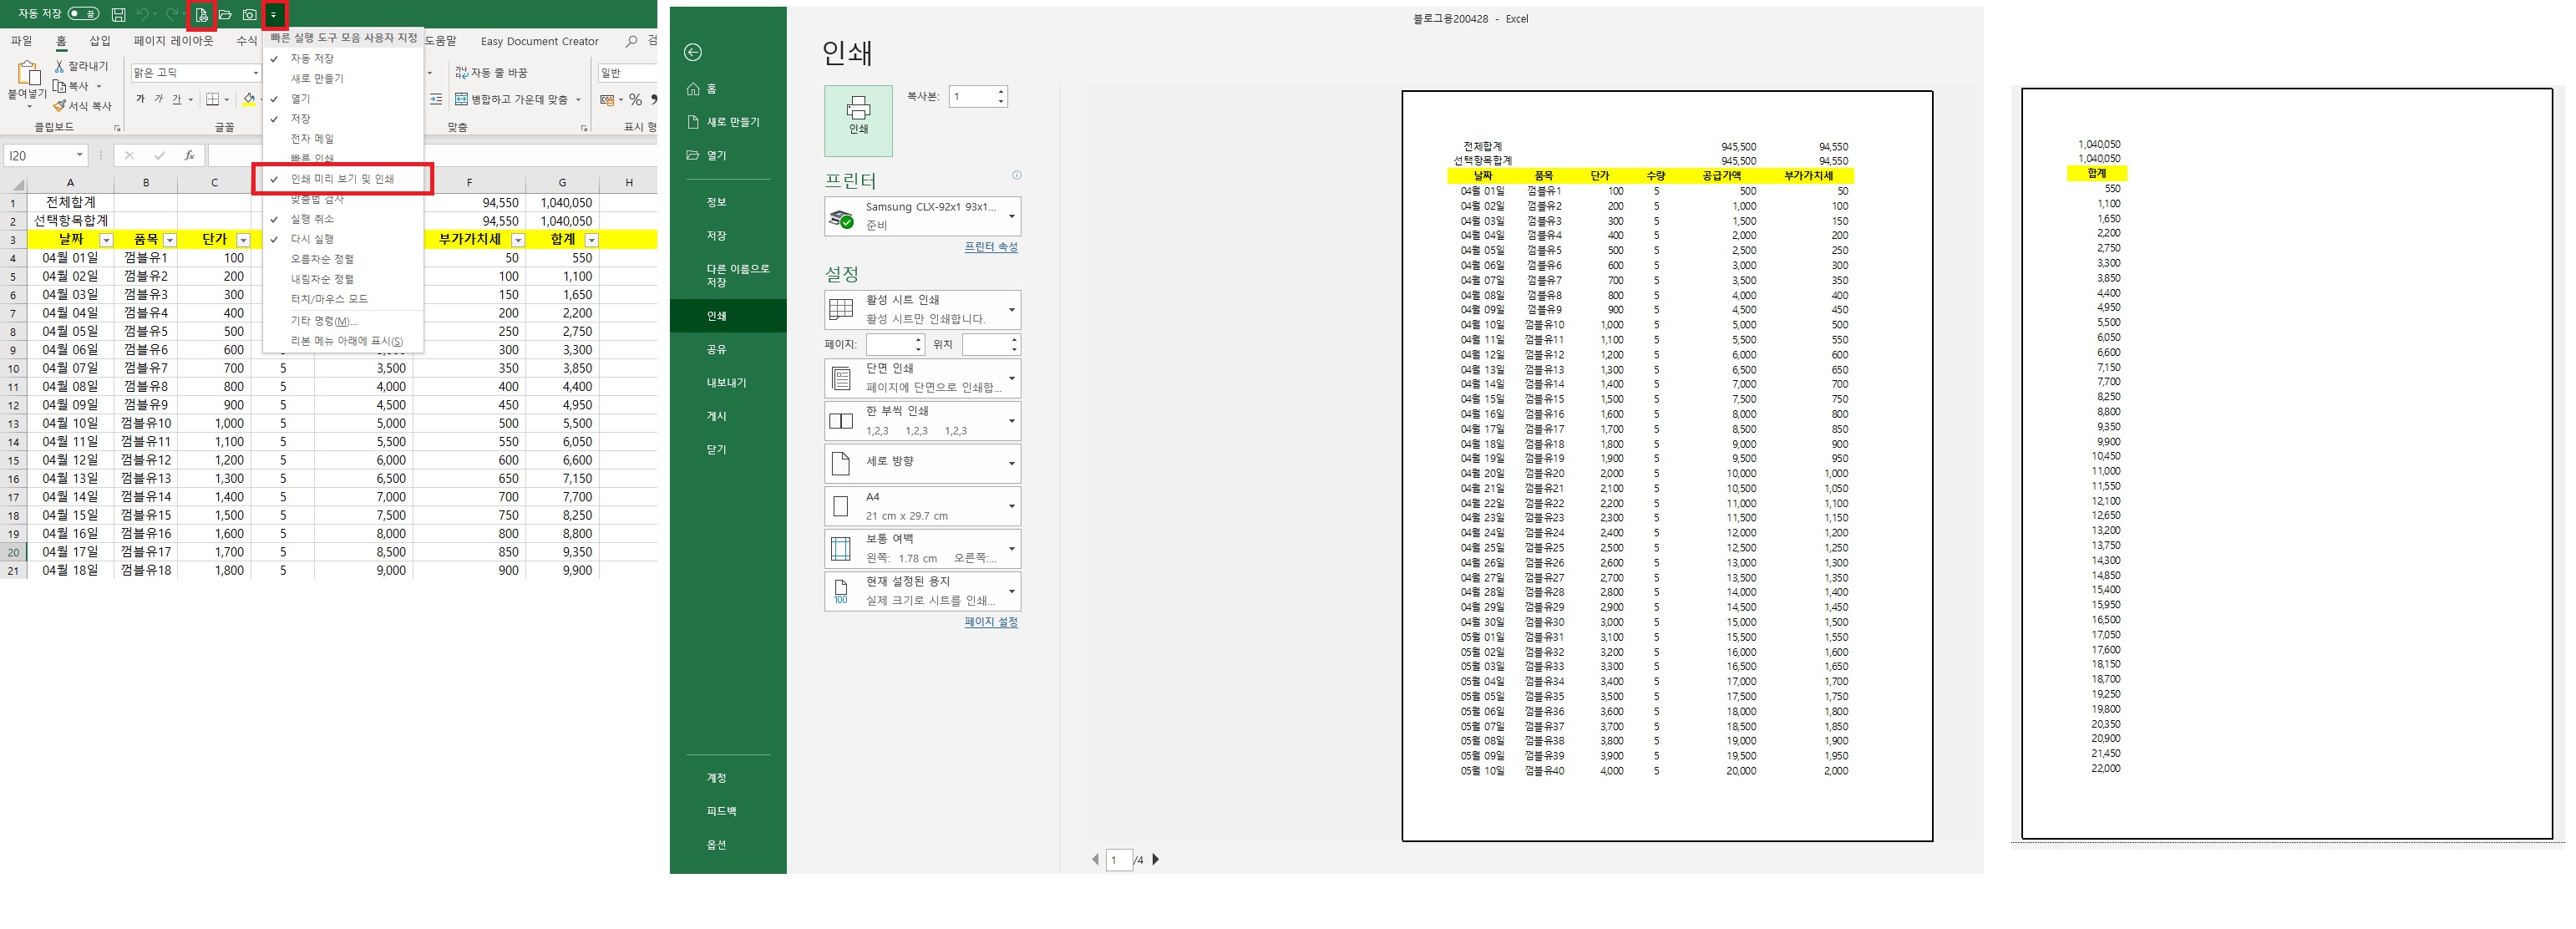Open the 페이지 레이아웃 ribbon tab
Screen dimensions: 2576x929
coord(173,41)
